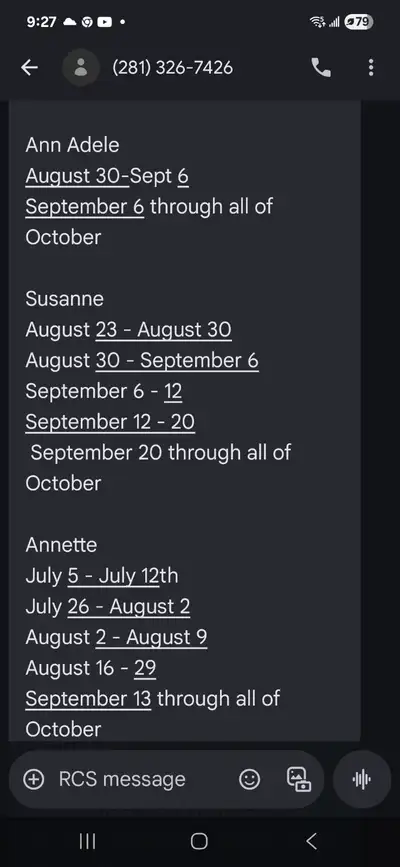Open the three-dot overflow menu

click(x=371, y=68)
